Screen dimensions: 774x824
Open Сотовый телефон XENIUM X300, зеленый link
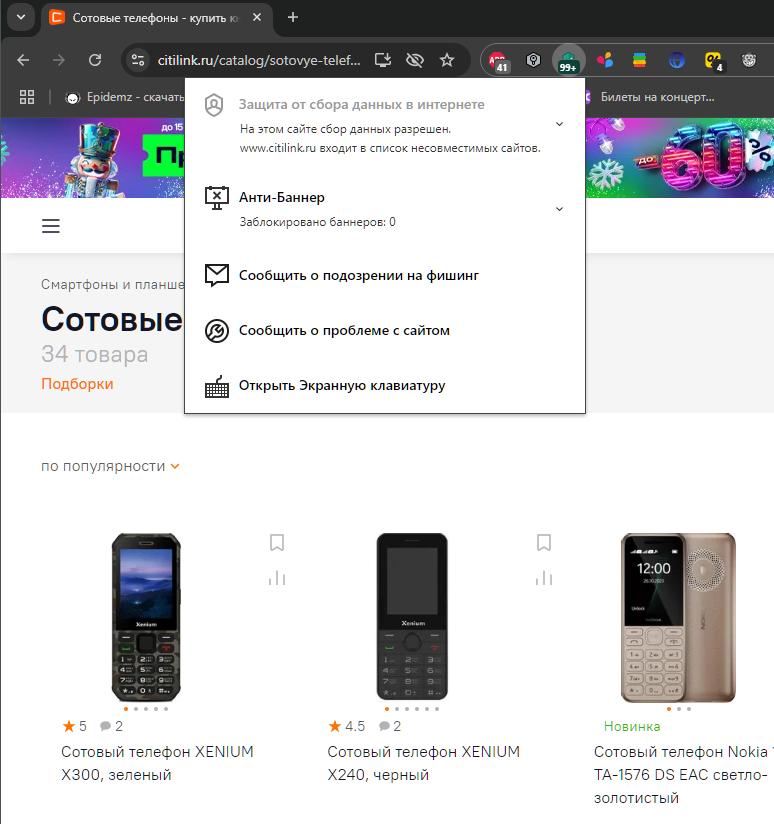coord(157,764)
